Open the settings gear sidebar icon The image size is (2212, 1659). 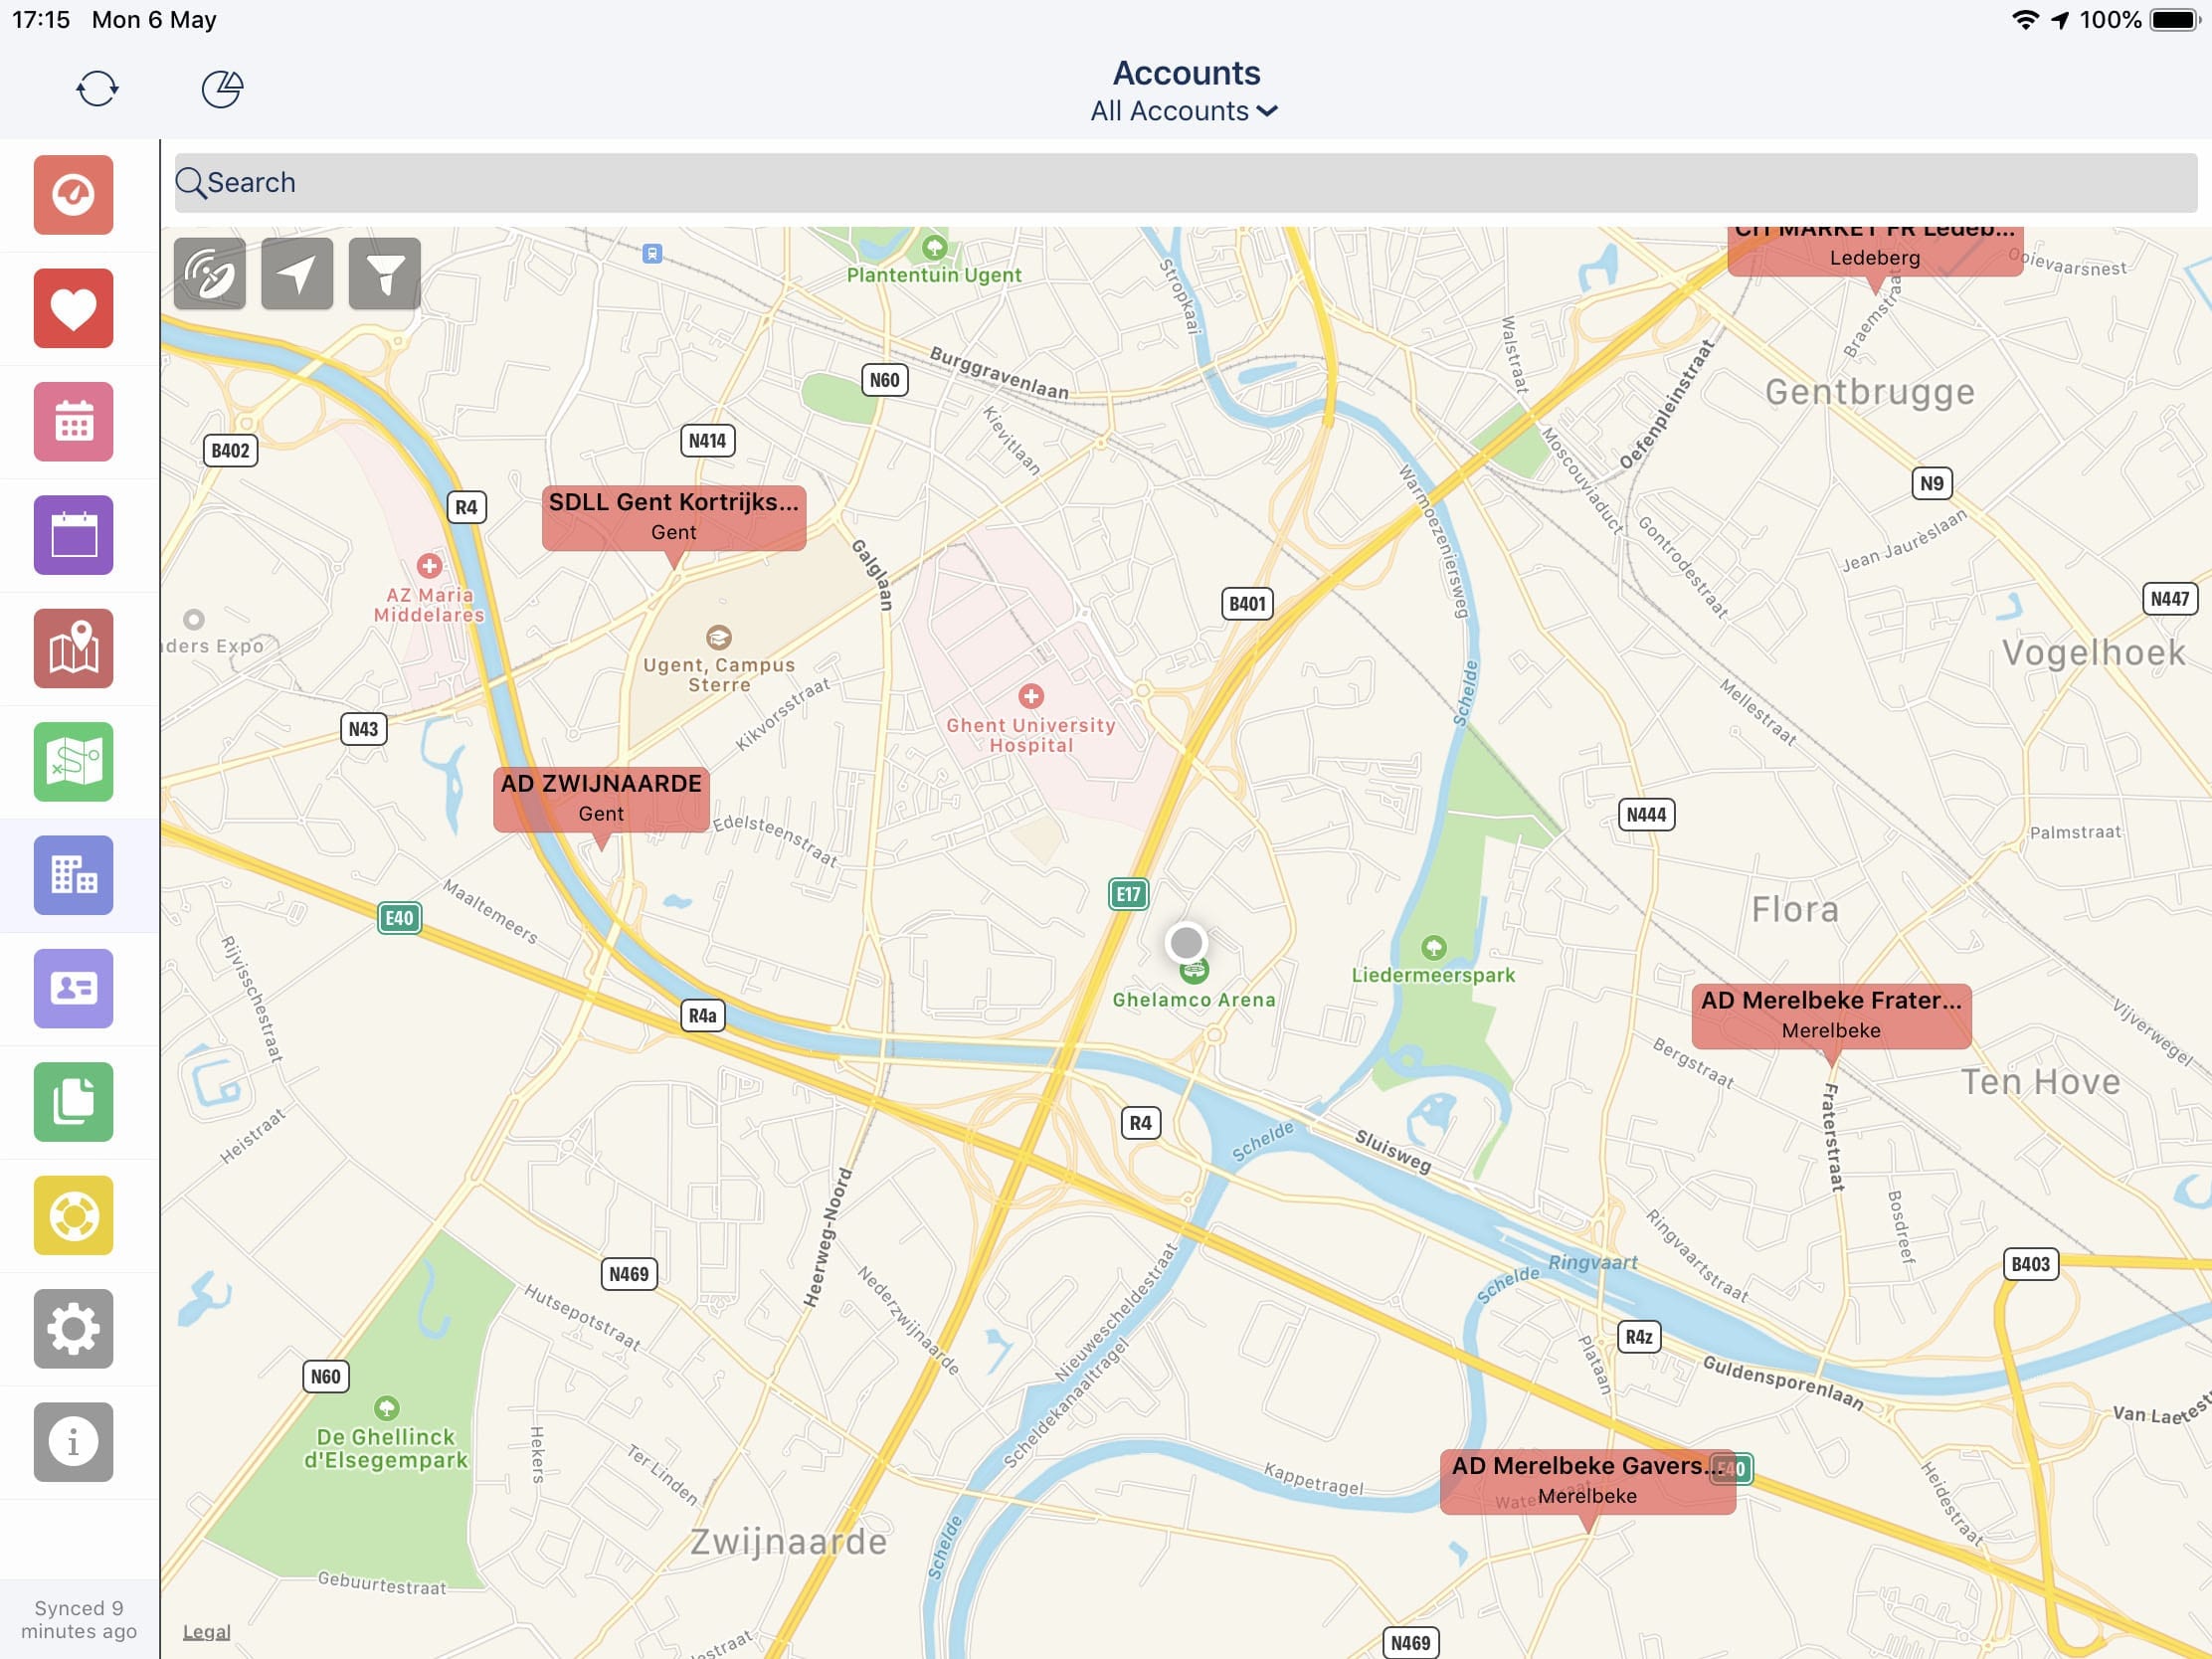[73, 1329]
